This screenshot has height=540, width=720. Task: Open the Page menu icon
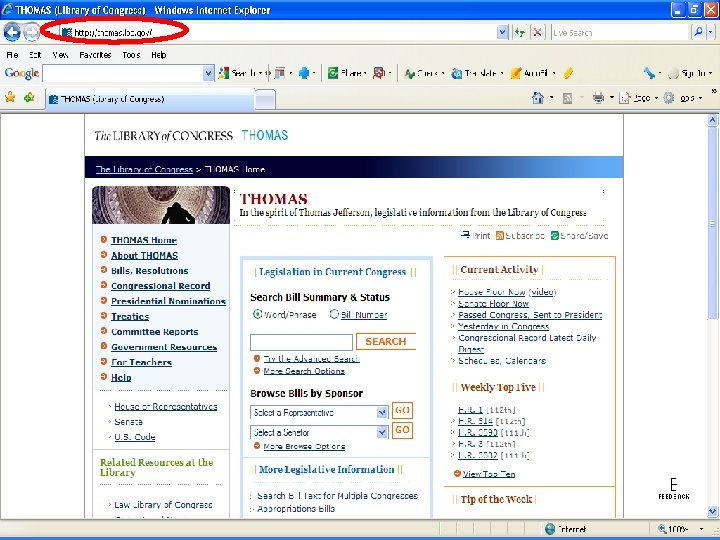pyautogui.click(x=624, y=98)
